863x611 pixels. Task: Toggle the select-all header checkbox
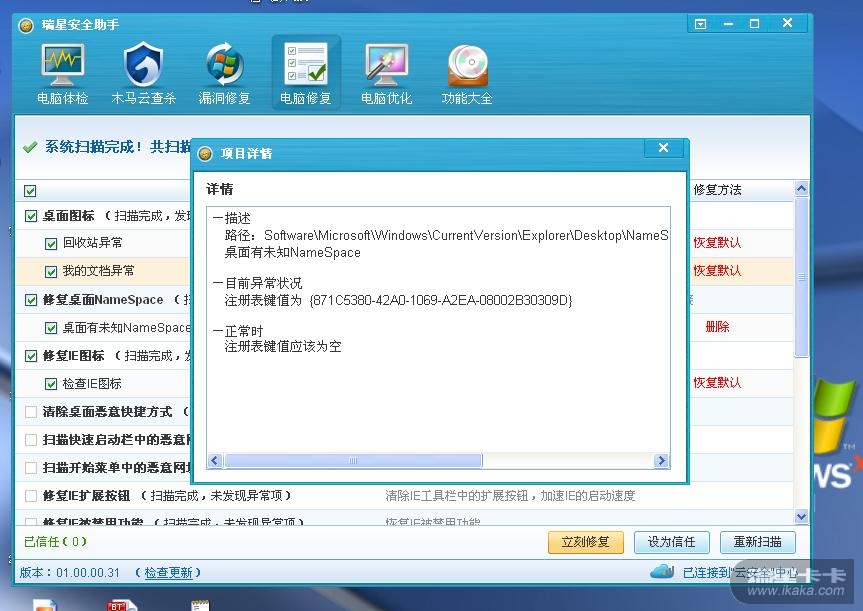[30, 191]
